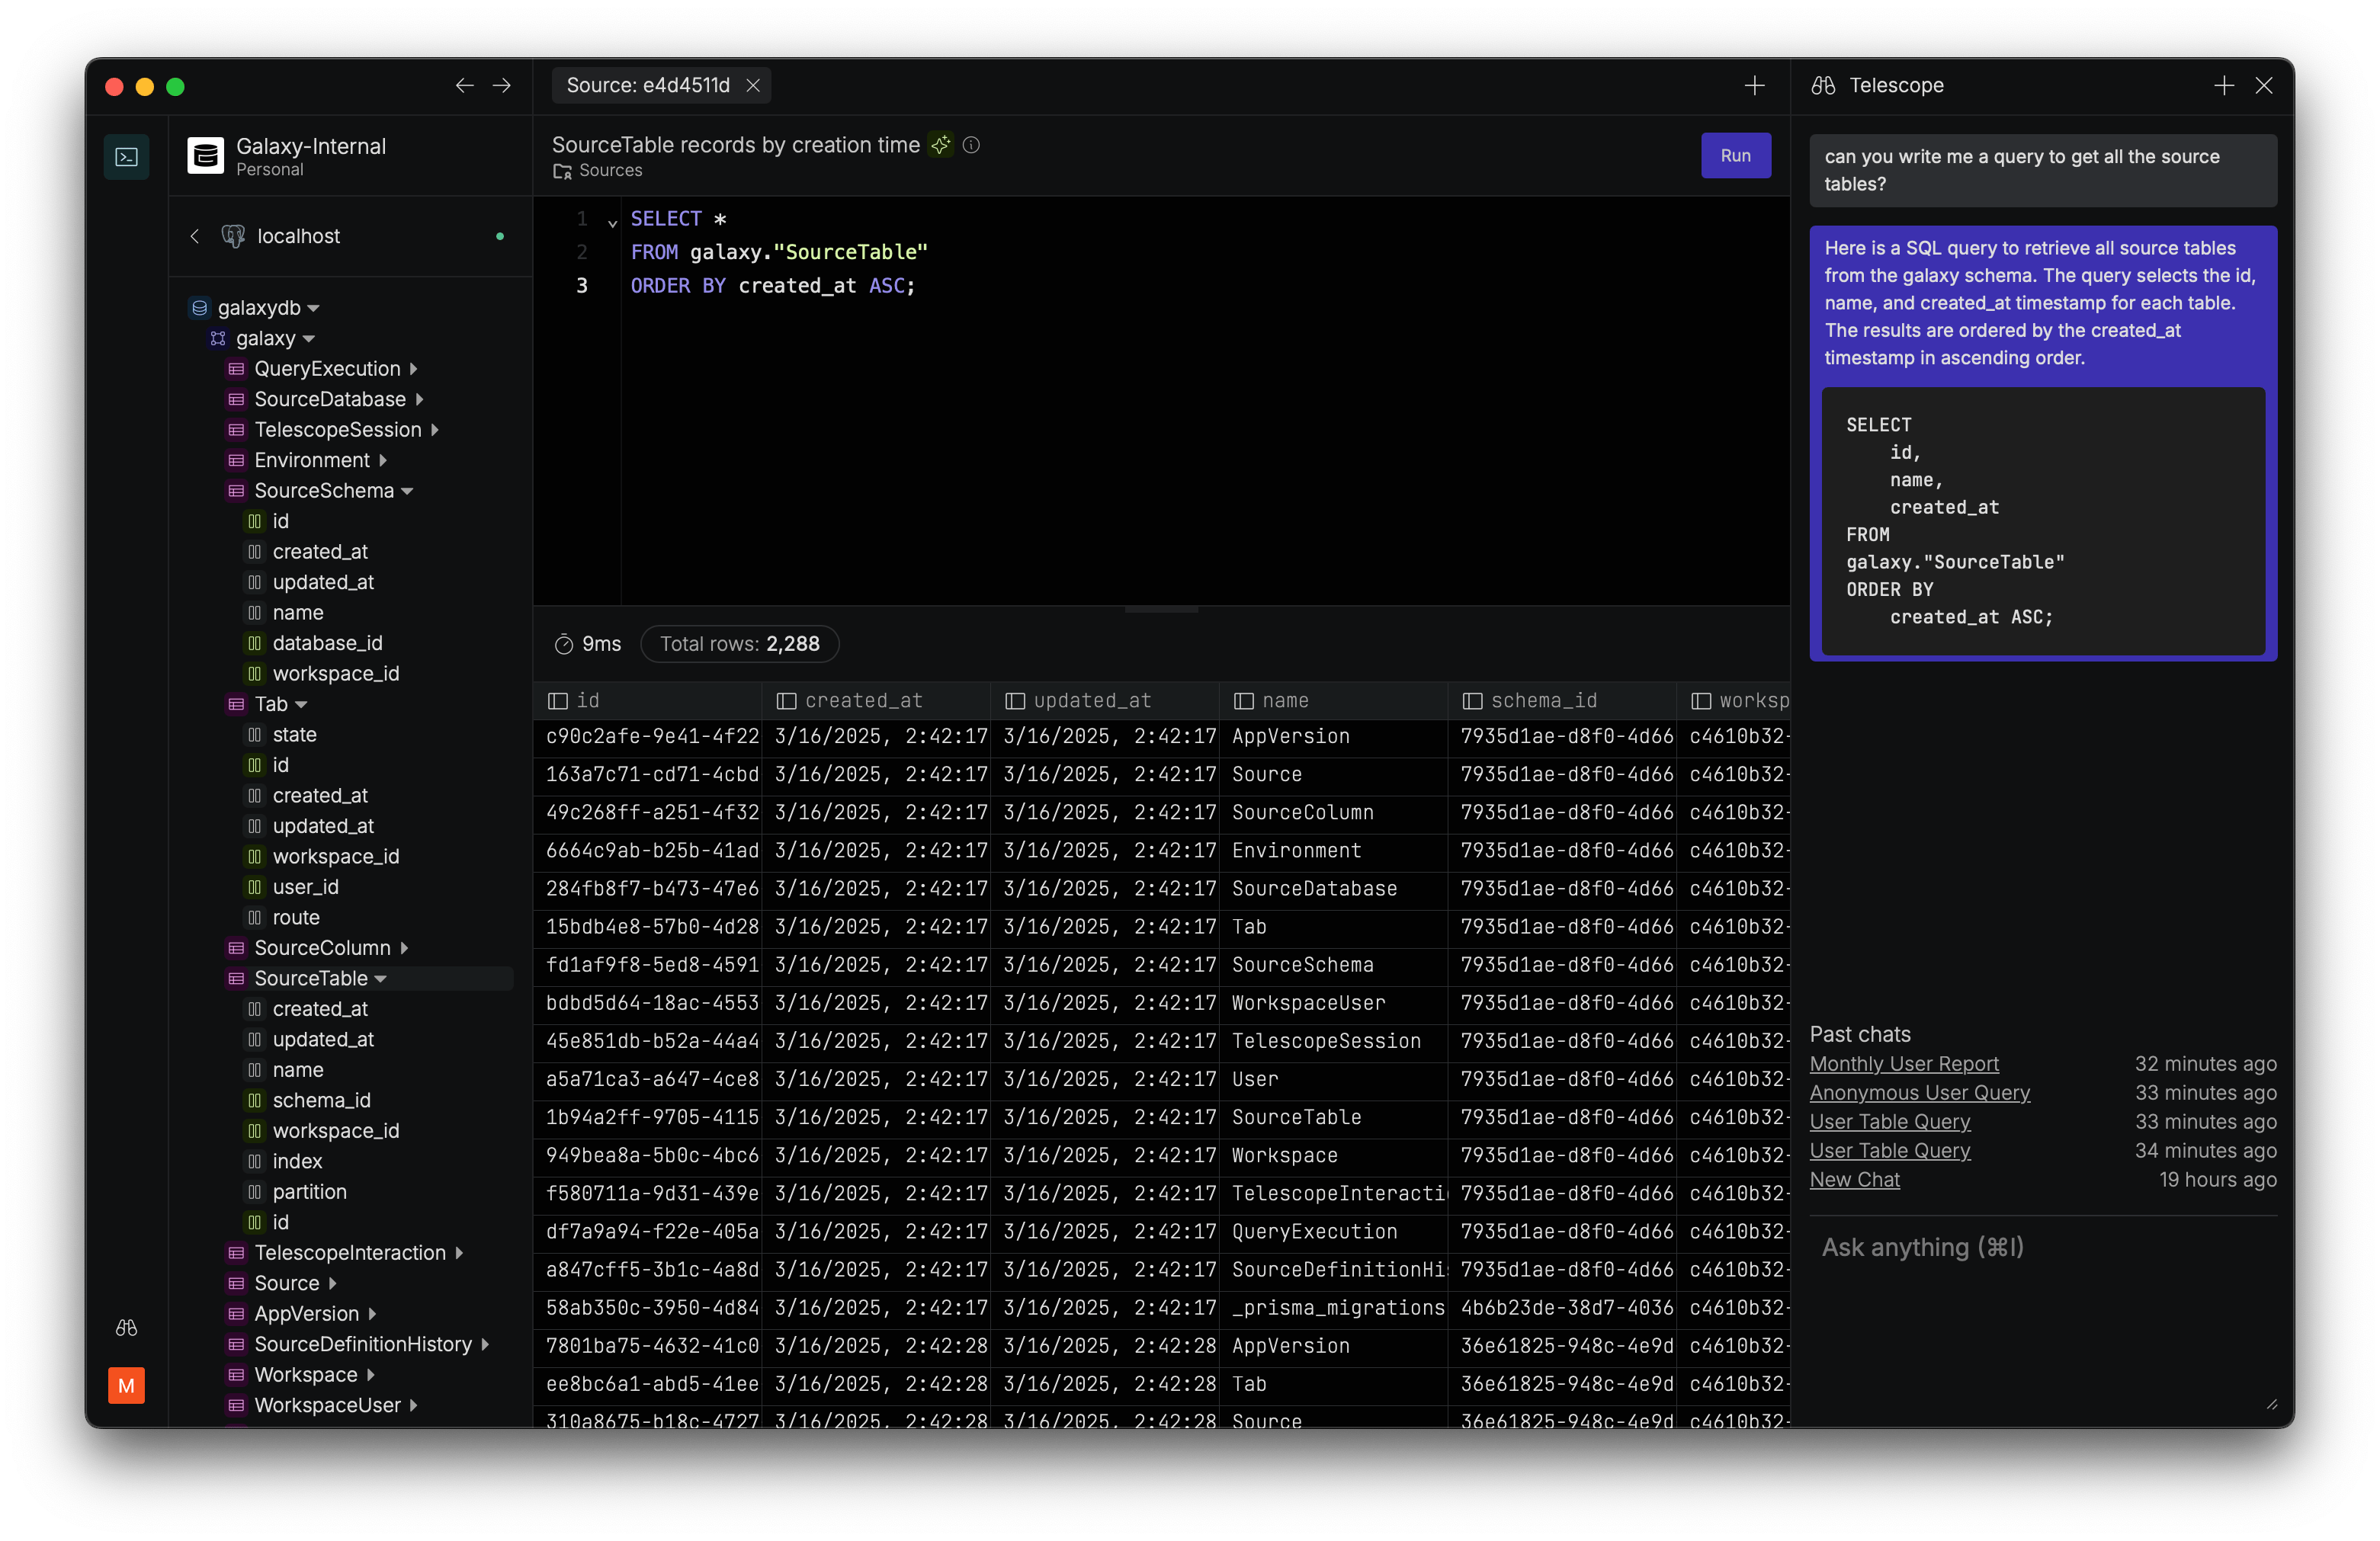2380x1541 pixels.
Task: Expand the SourceColumn table
Action: click(x=404, y=948)
